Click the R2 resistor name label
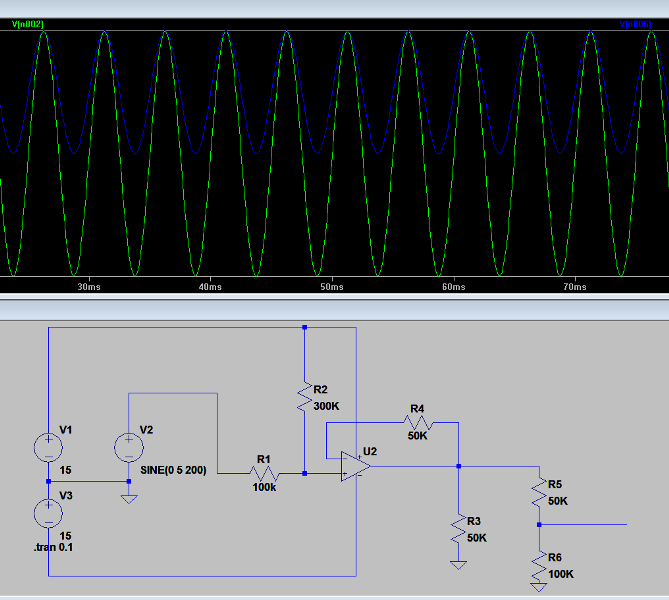The width and height of the screenshot is (669, 600). [x=320, y=390]
